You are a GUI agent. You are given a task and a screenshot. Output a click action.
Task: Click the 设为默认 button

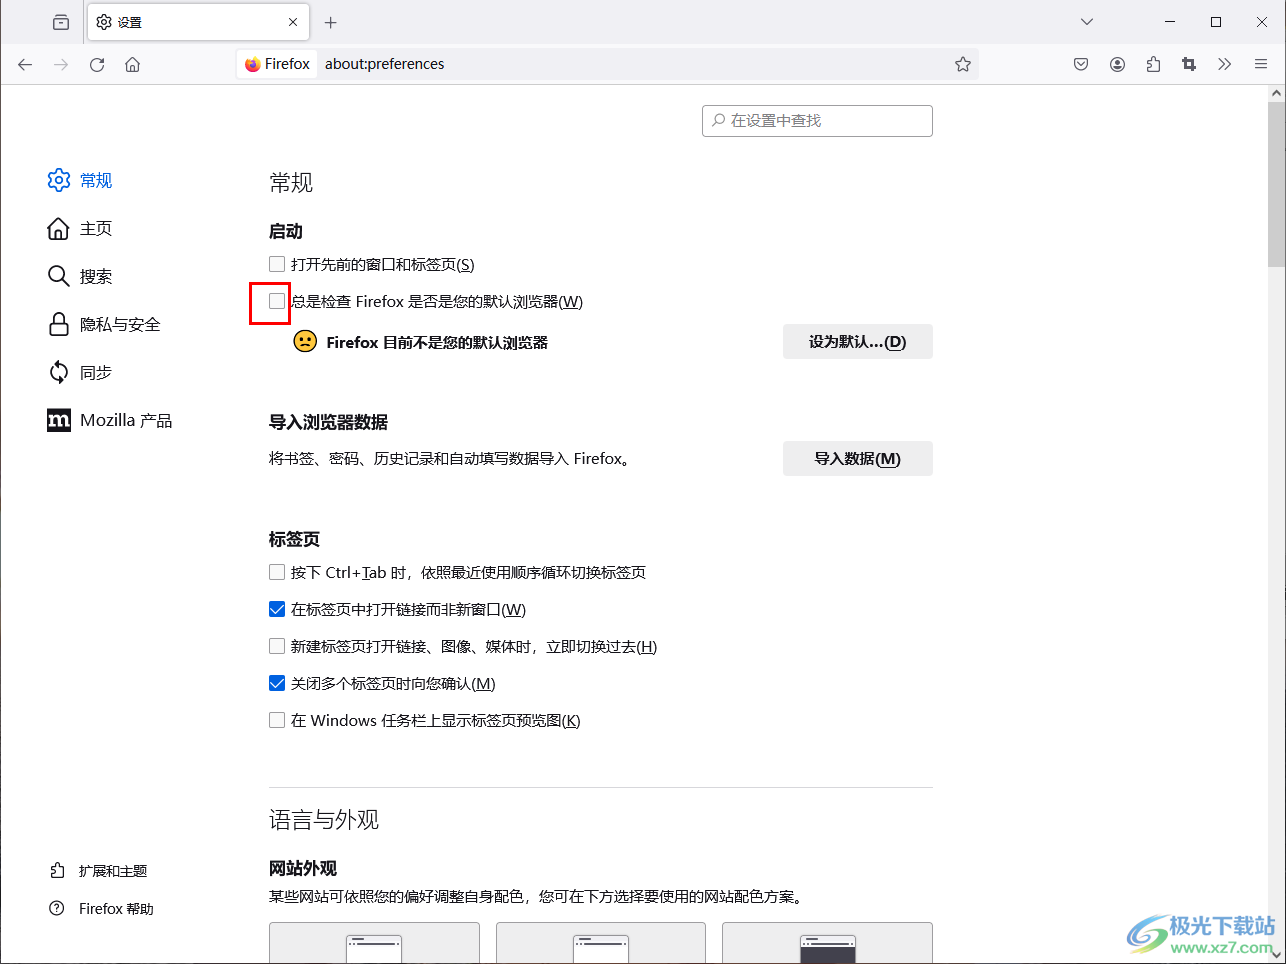[x=857, y=342]
